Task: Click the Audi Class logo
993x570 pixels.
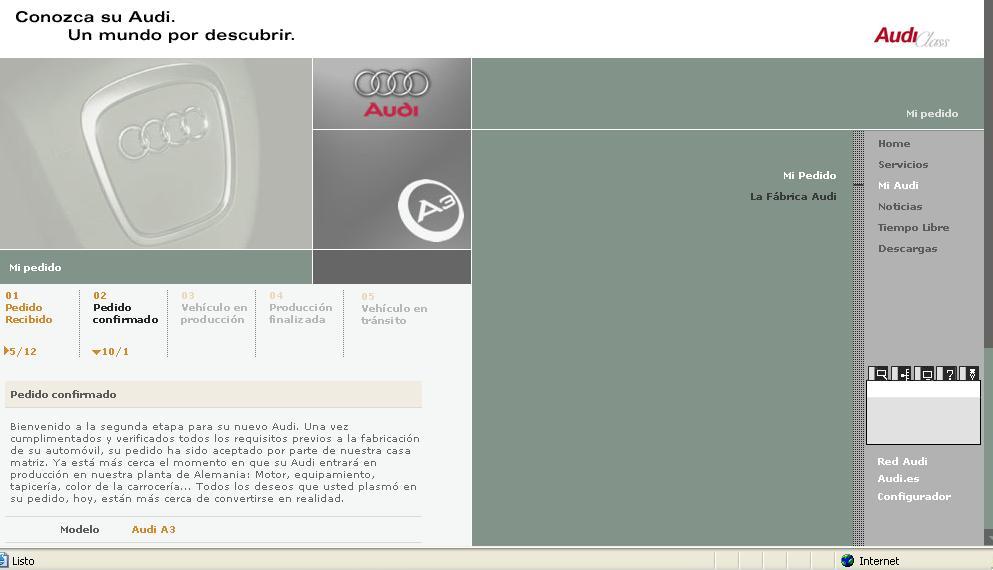Action: click(911, 36)
